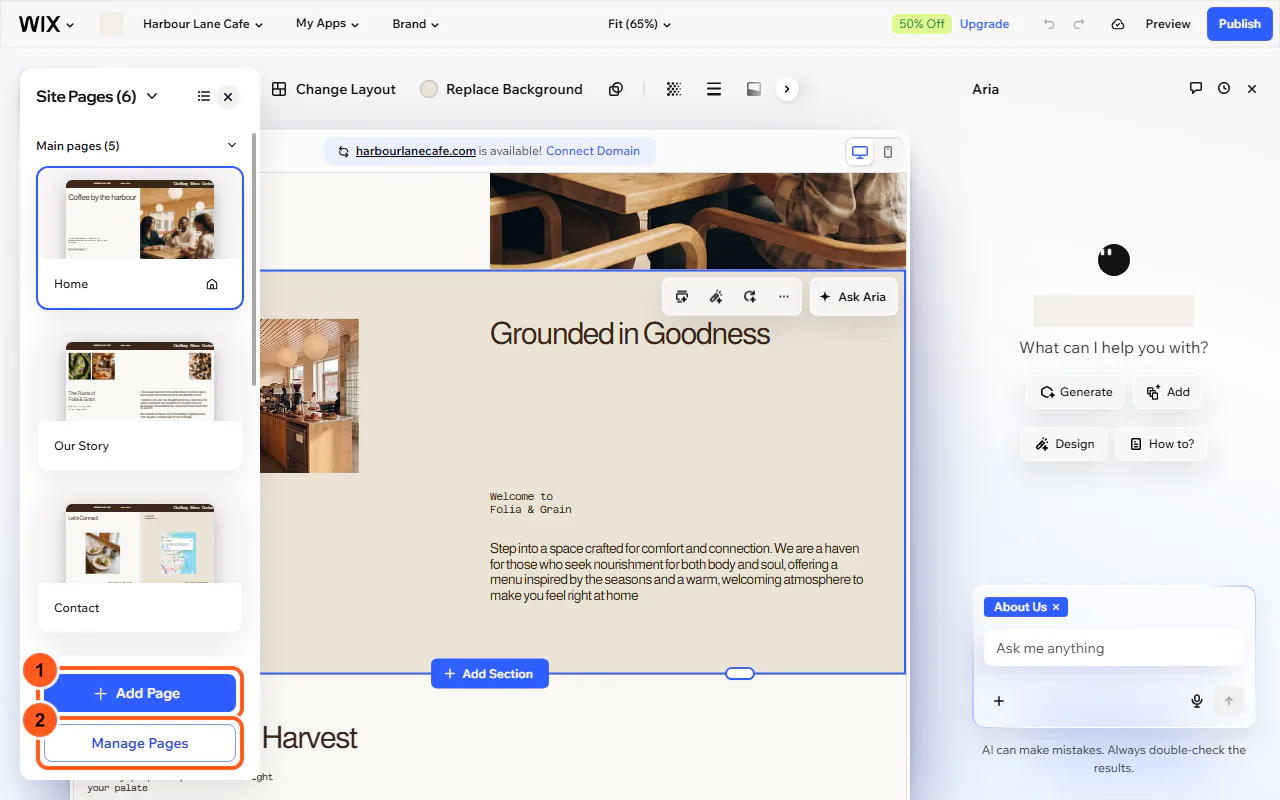This screenshot has height=800, width=1280.
Task: Click the Manage Pages button
Action: 140,743
